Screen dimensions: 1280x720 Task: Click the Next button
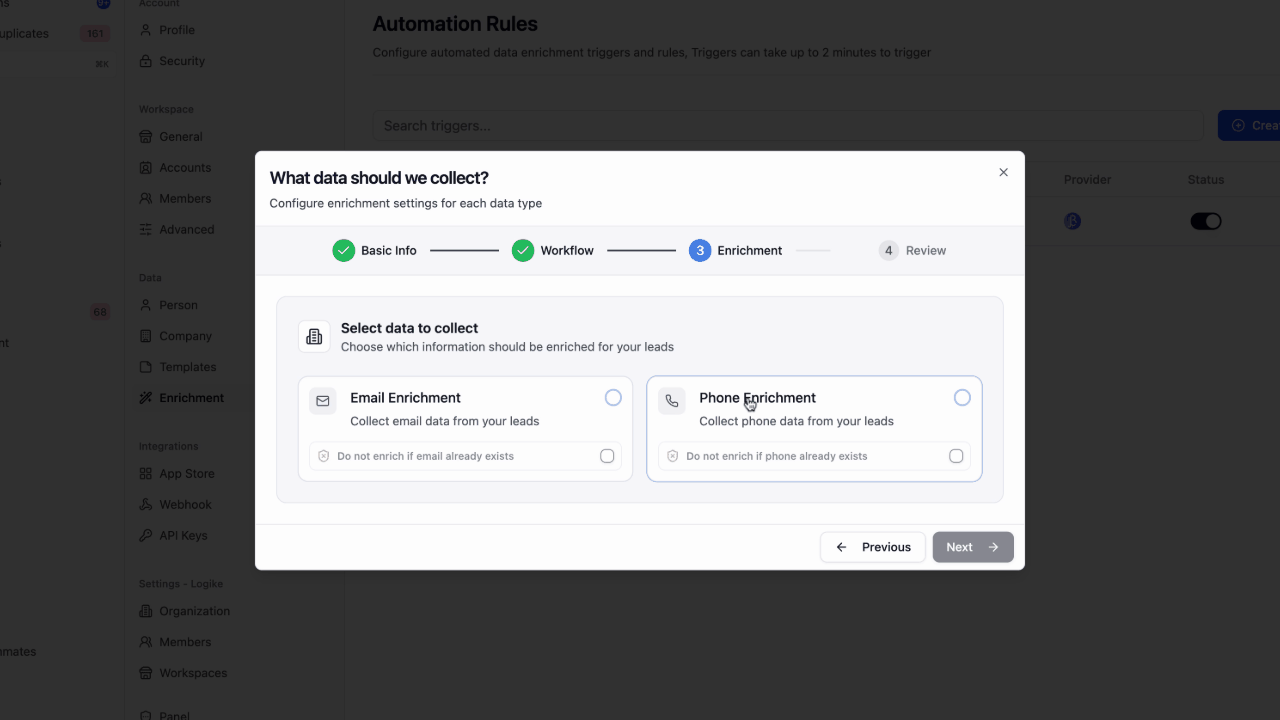[973, 547]
